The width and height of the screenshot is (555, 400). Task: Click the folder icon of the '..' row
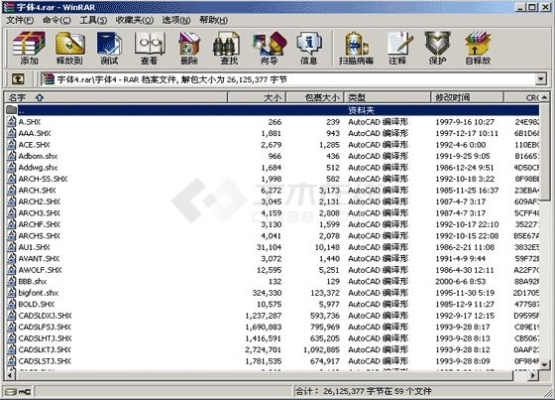11,110
